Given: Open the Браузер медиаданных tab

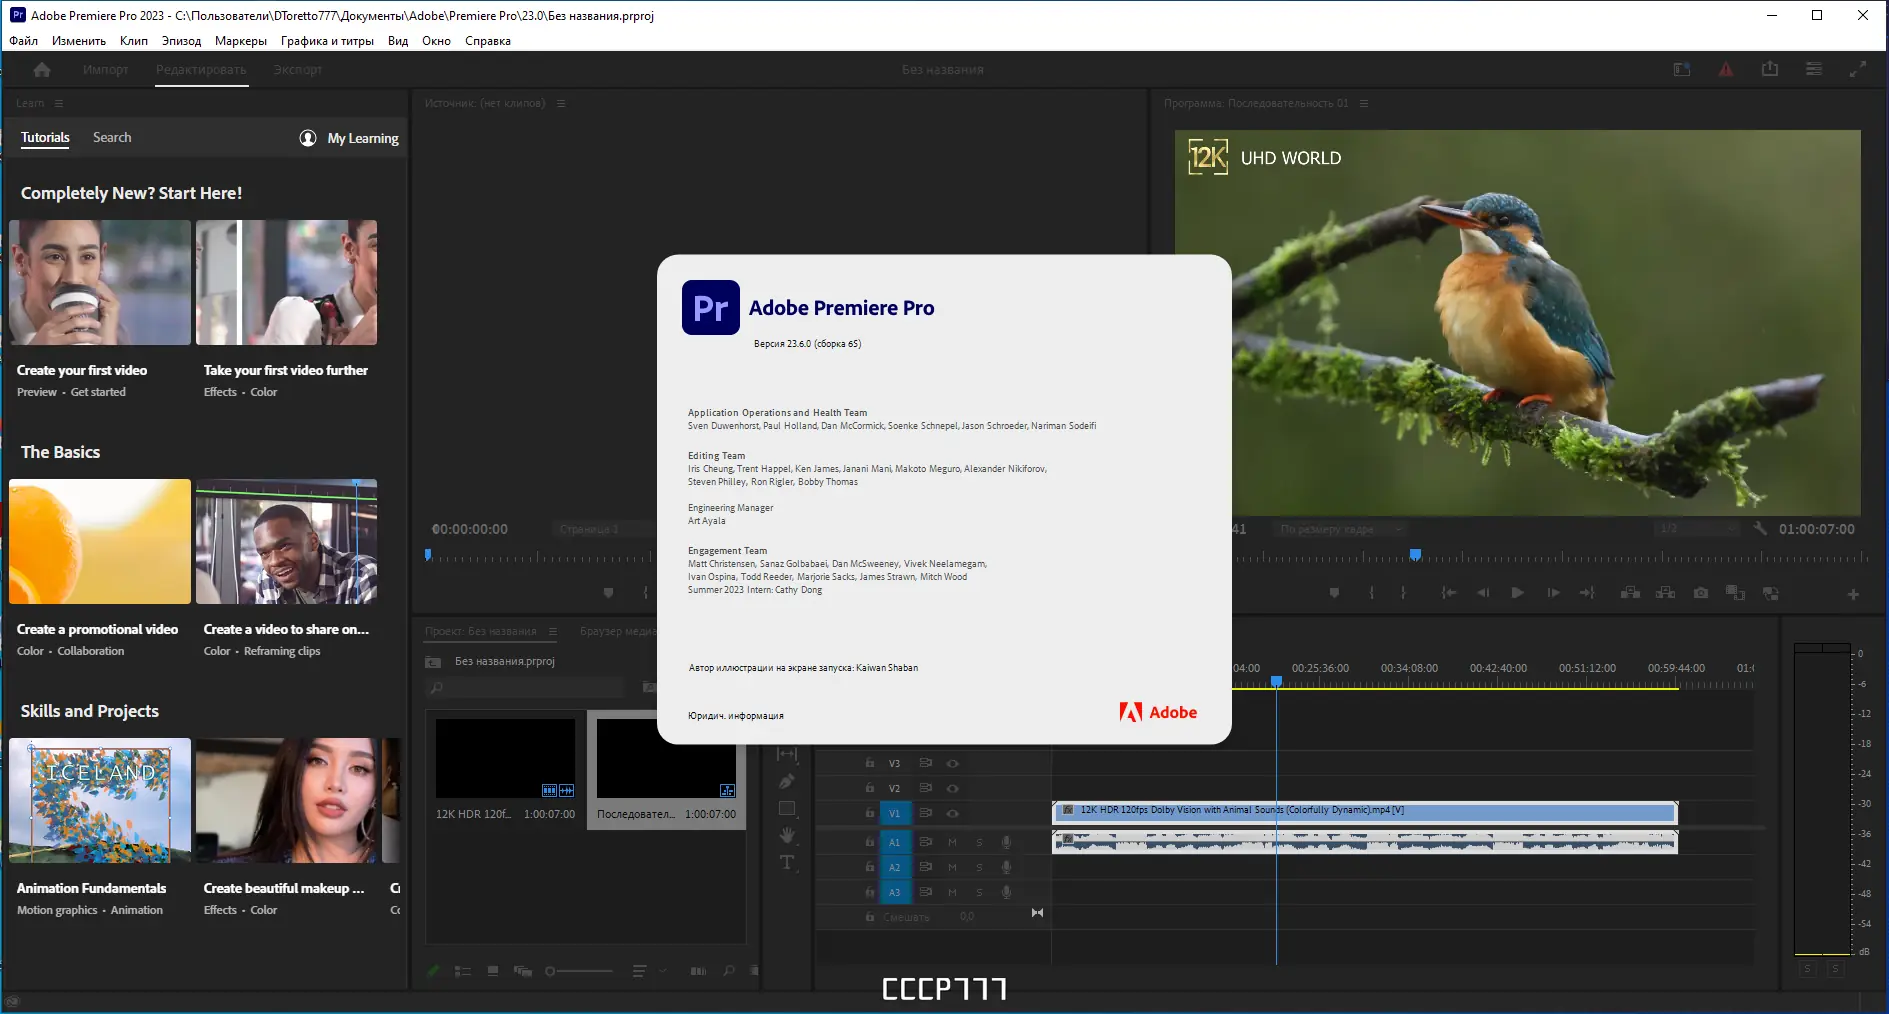Looking at the screenshot, I should 618,631.
